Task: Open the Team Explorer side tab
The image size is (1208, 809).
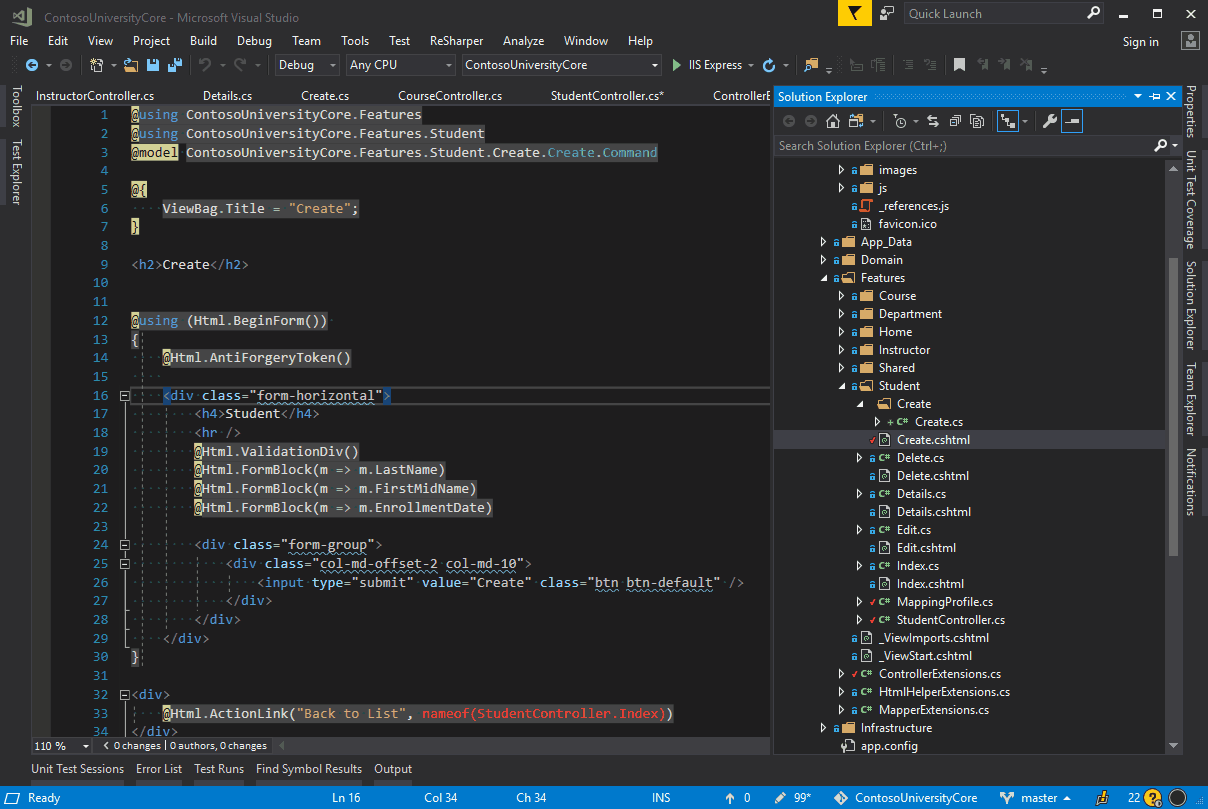Action: coord(1190,399)
